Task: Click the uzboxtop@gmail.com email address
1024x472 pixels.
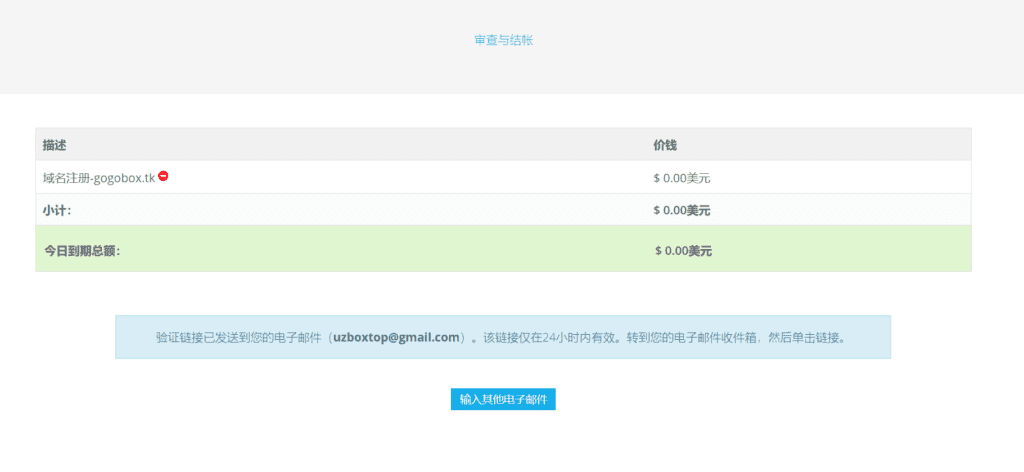Action: pos(396,338)
